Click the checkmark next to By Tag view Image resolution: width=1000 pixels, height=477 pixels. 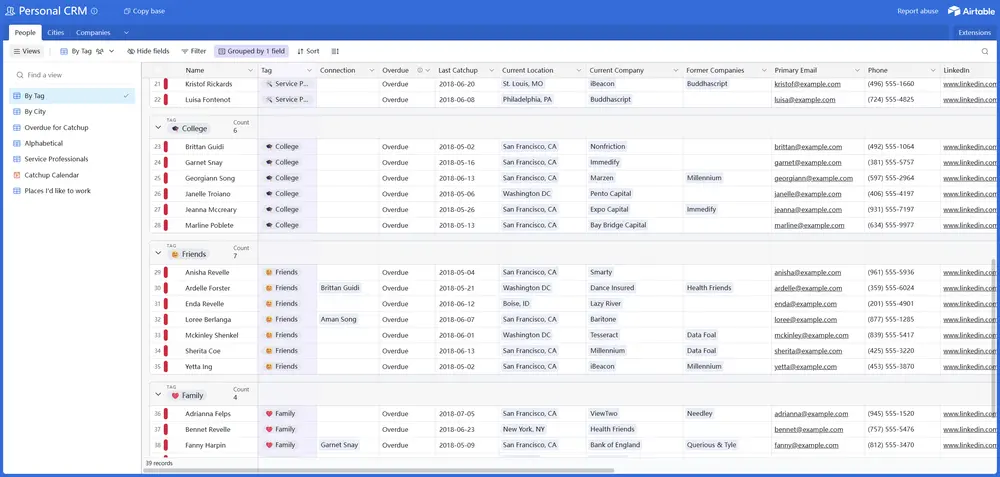126,96
